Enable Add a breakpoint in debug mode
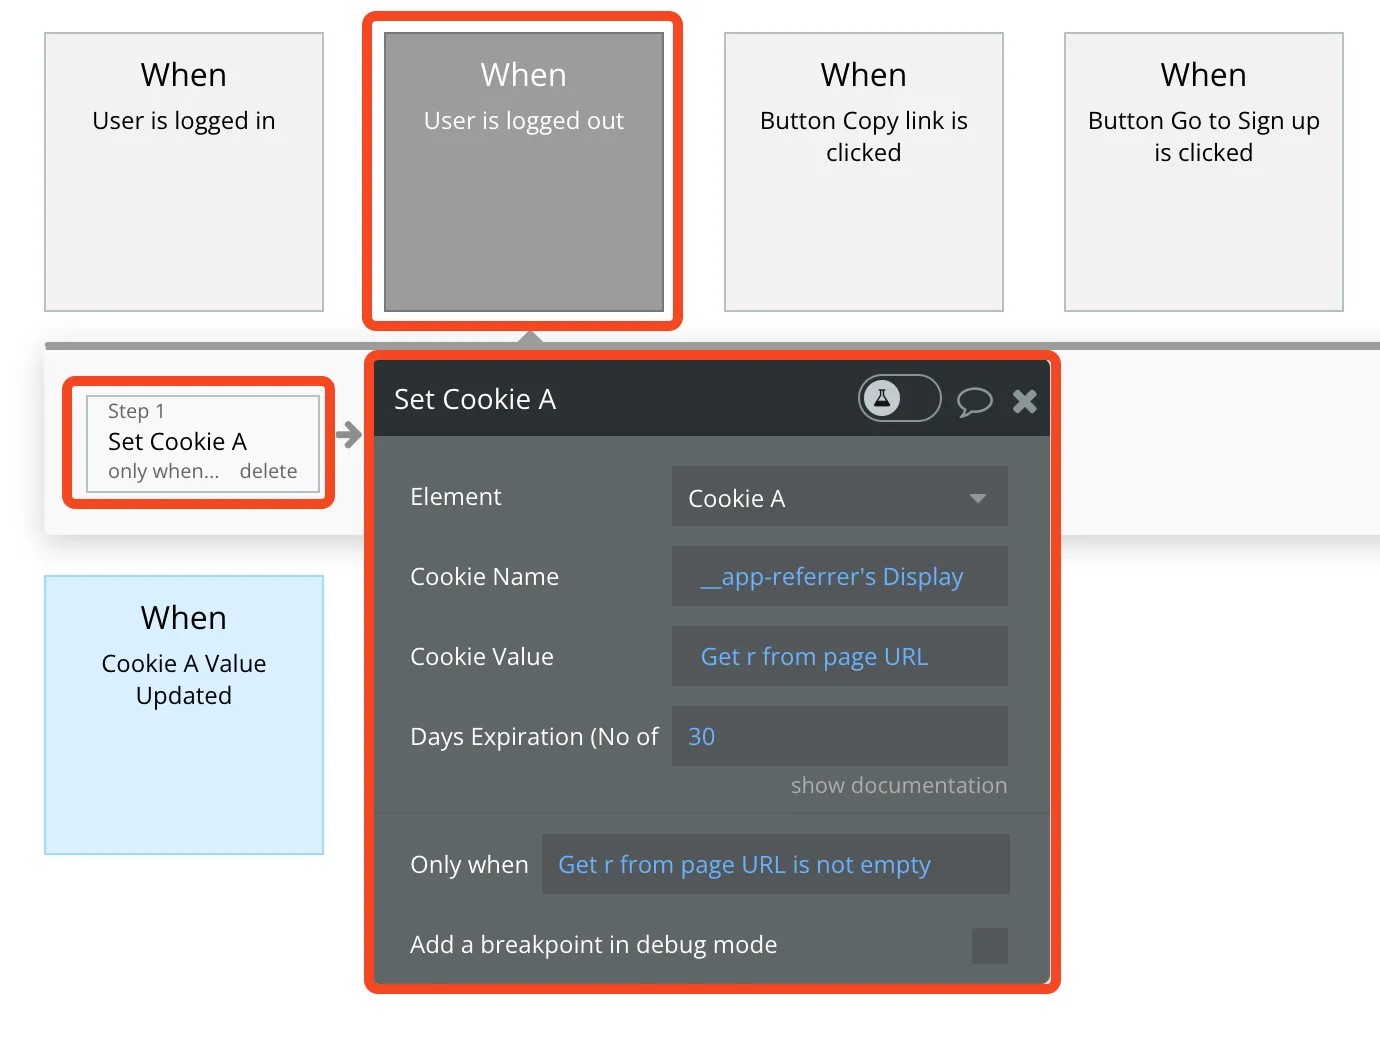The height and width of the screenshot is (1038, 1380). coord(989,945)
